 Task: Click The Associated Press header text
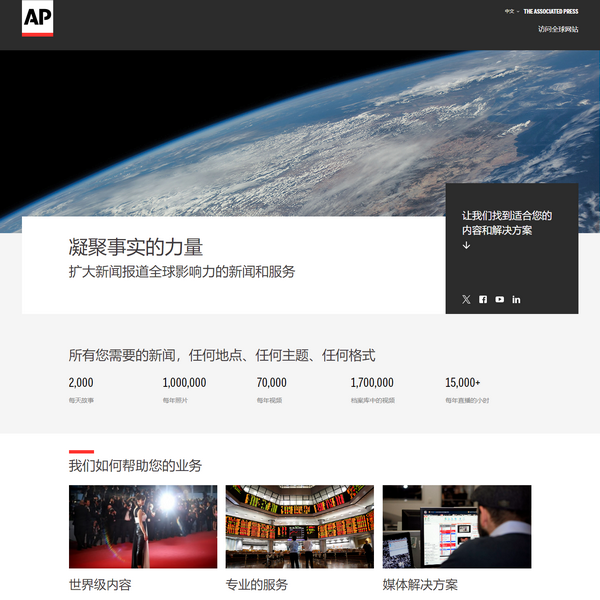[x=550, y=12]
